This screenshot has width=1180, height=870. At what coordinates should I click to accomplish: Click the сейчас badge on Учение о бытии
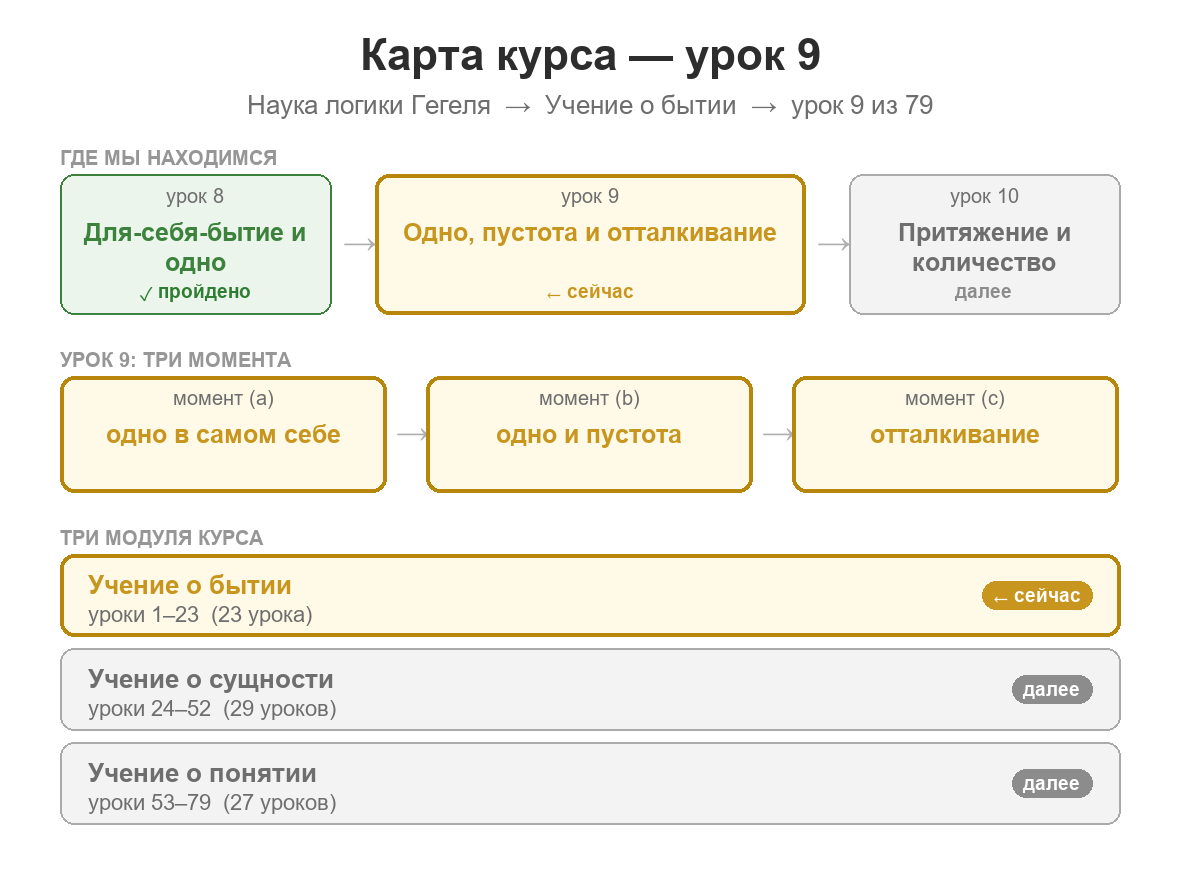pos(1037,596)
